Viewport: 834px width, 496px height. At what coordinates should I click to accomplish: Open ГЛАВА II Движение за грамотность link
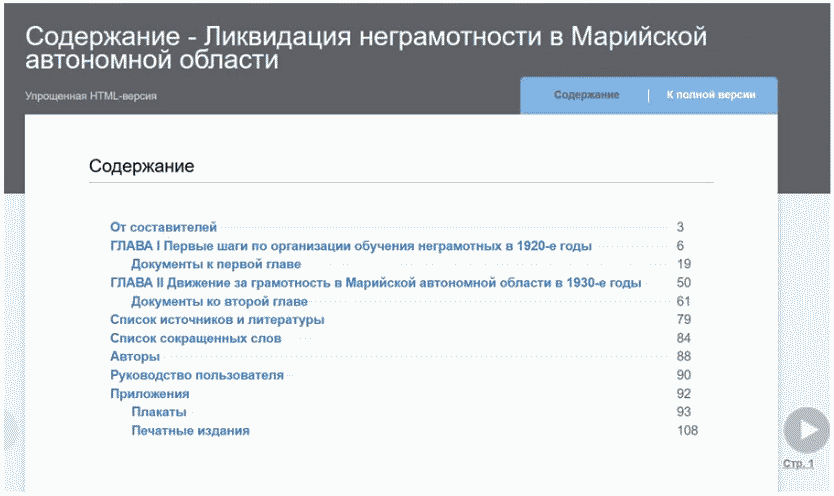tap(375, 283)
